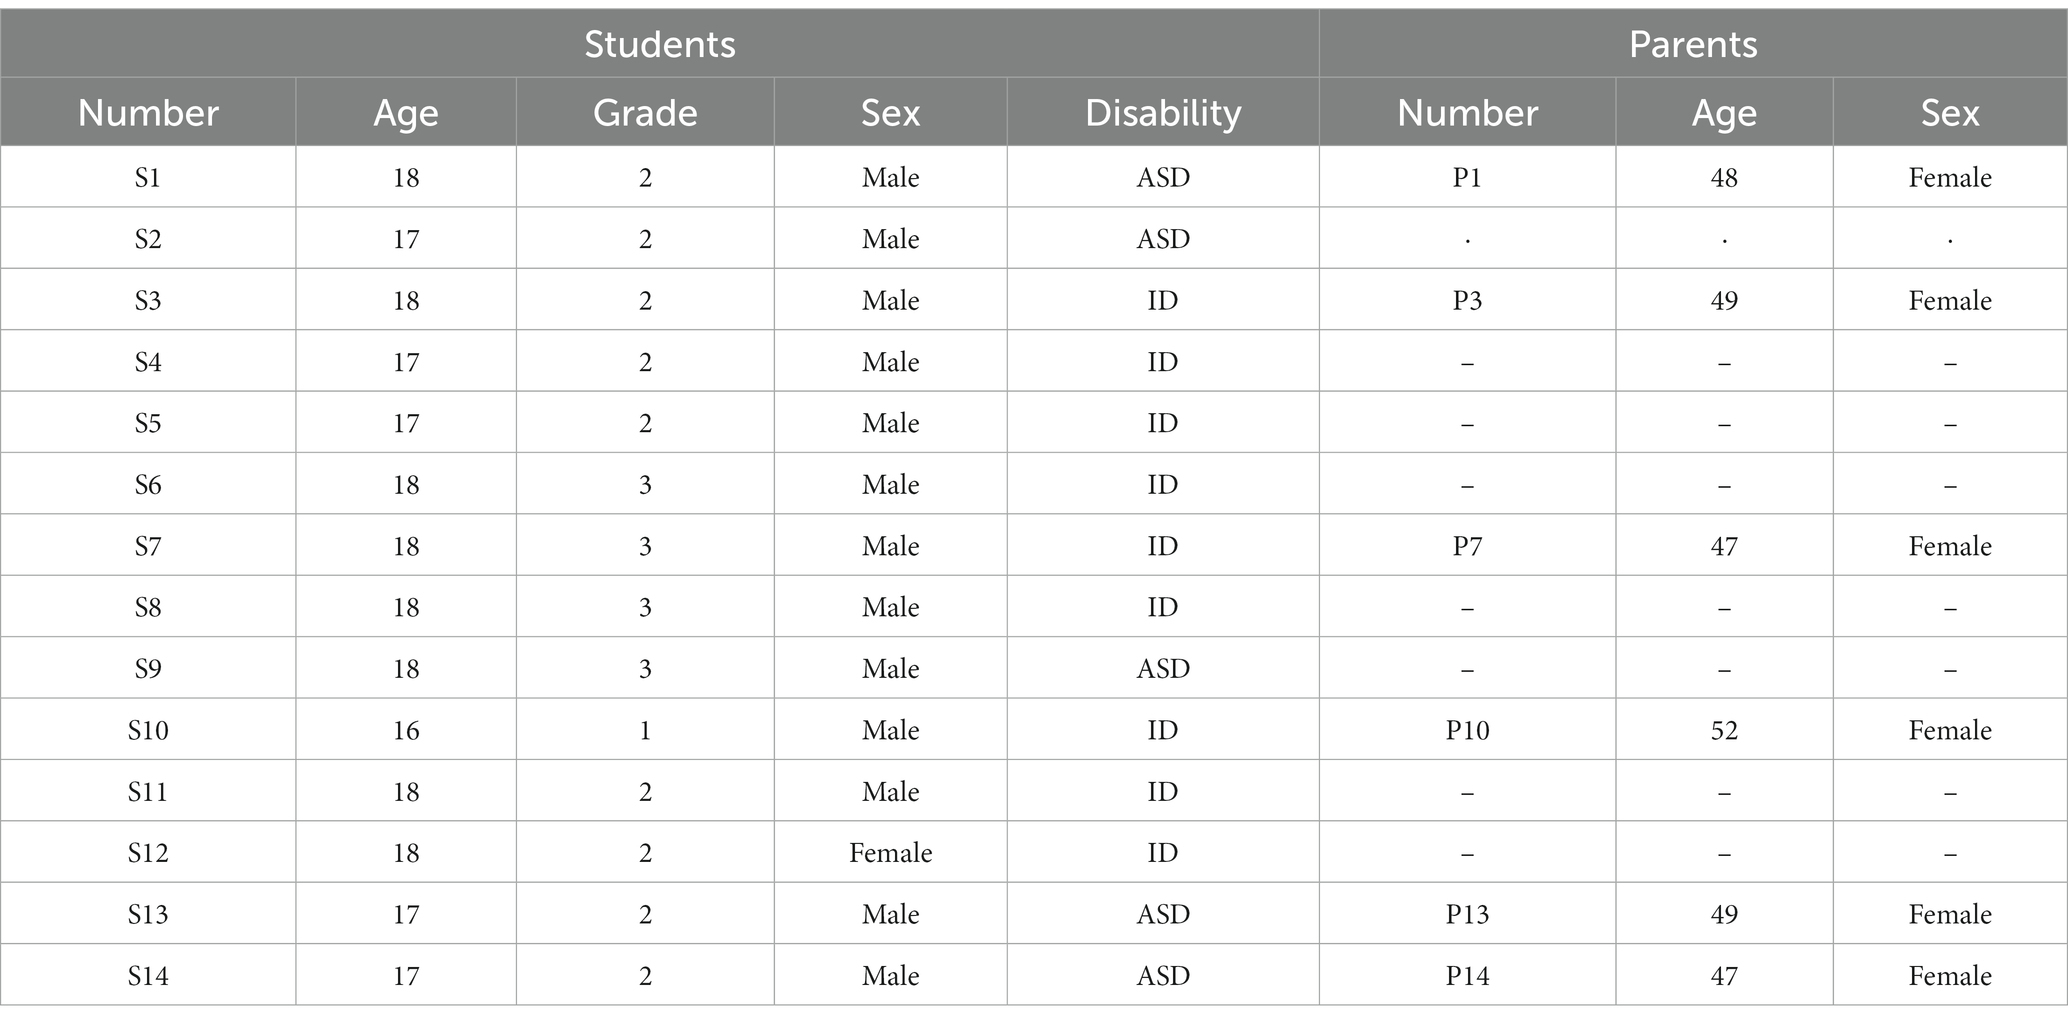Select the S14 student number cell

coord(148,976)
